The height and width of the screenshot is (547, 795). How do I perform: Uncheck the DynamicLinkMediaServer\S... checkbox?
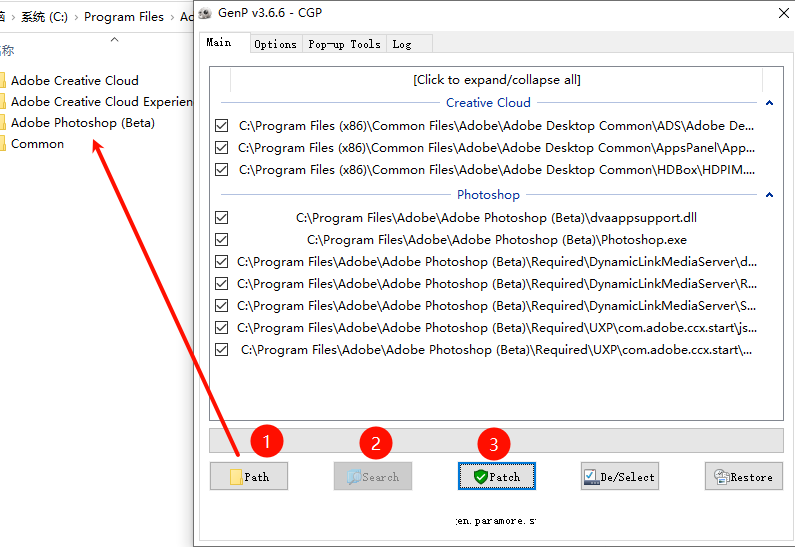click(x=222, y=306)
